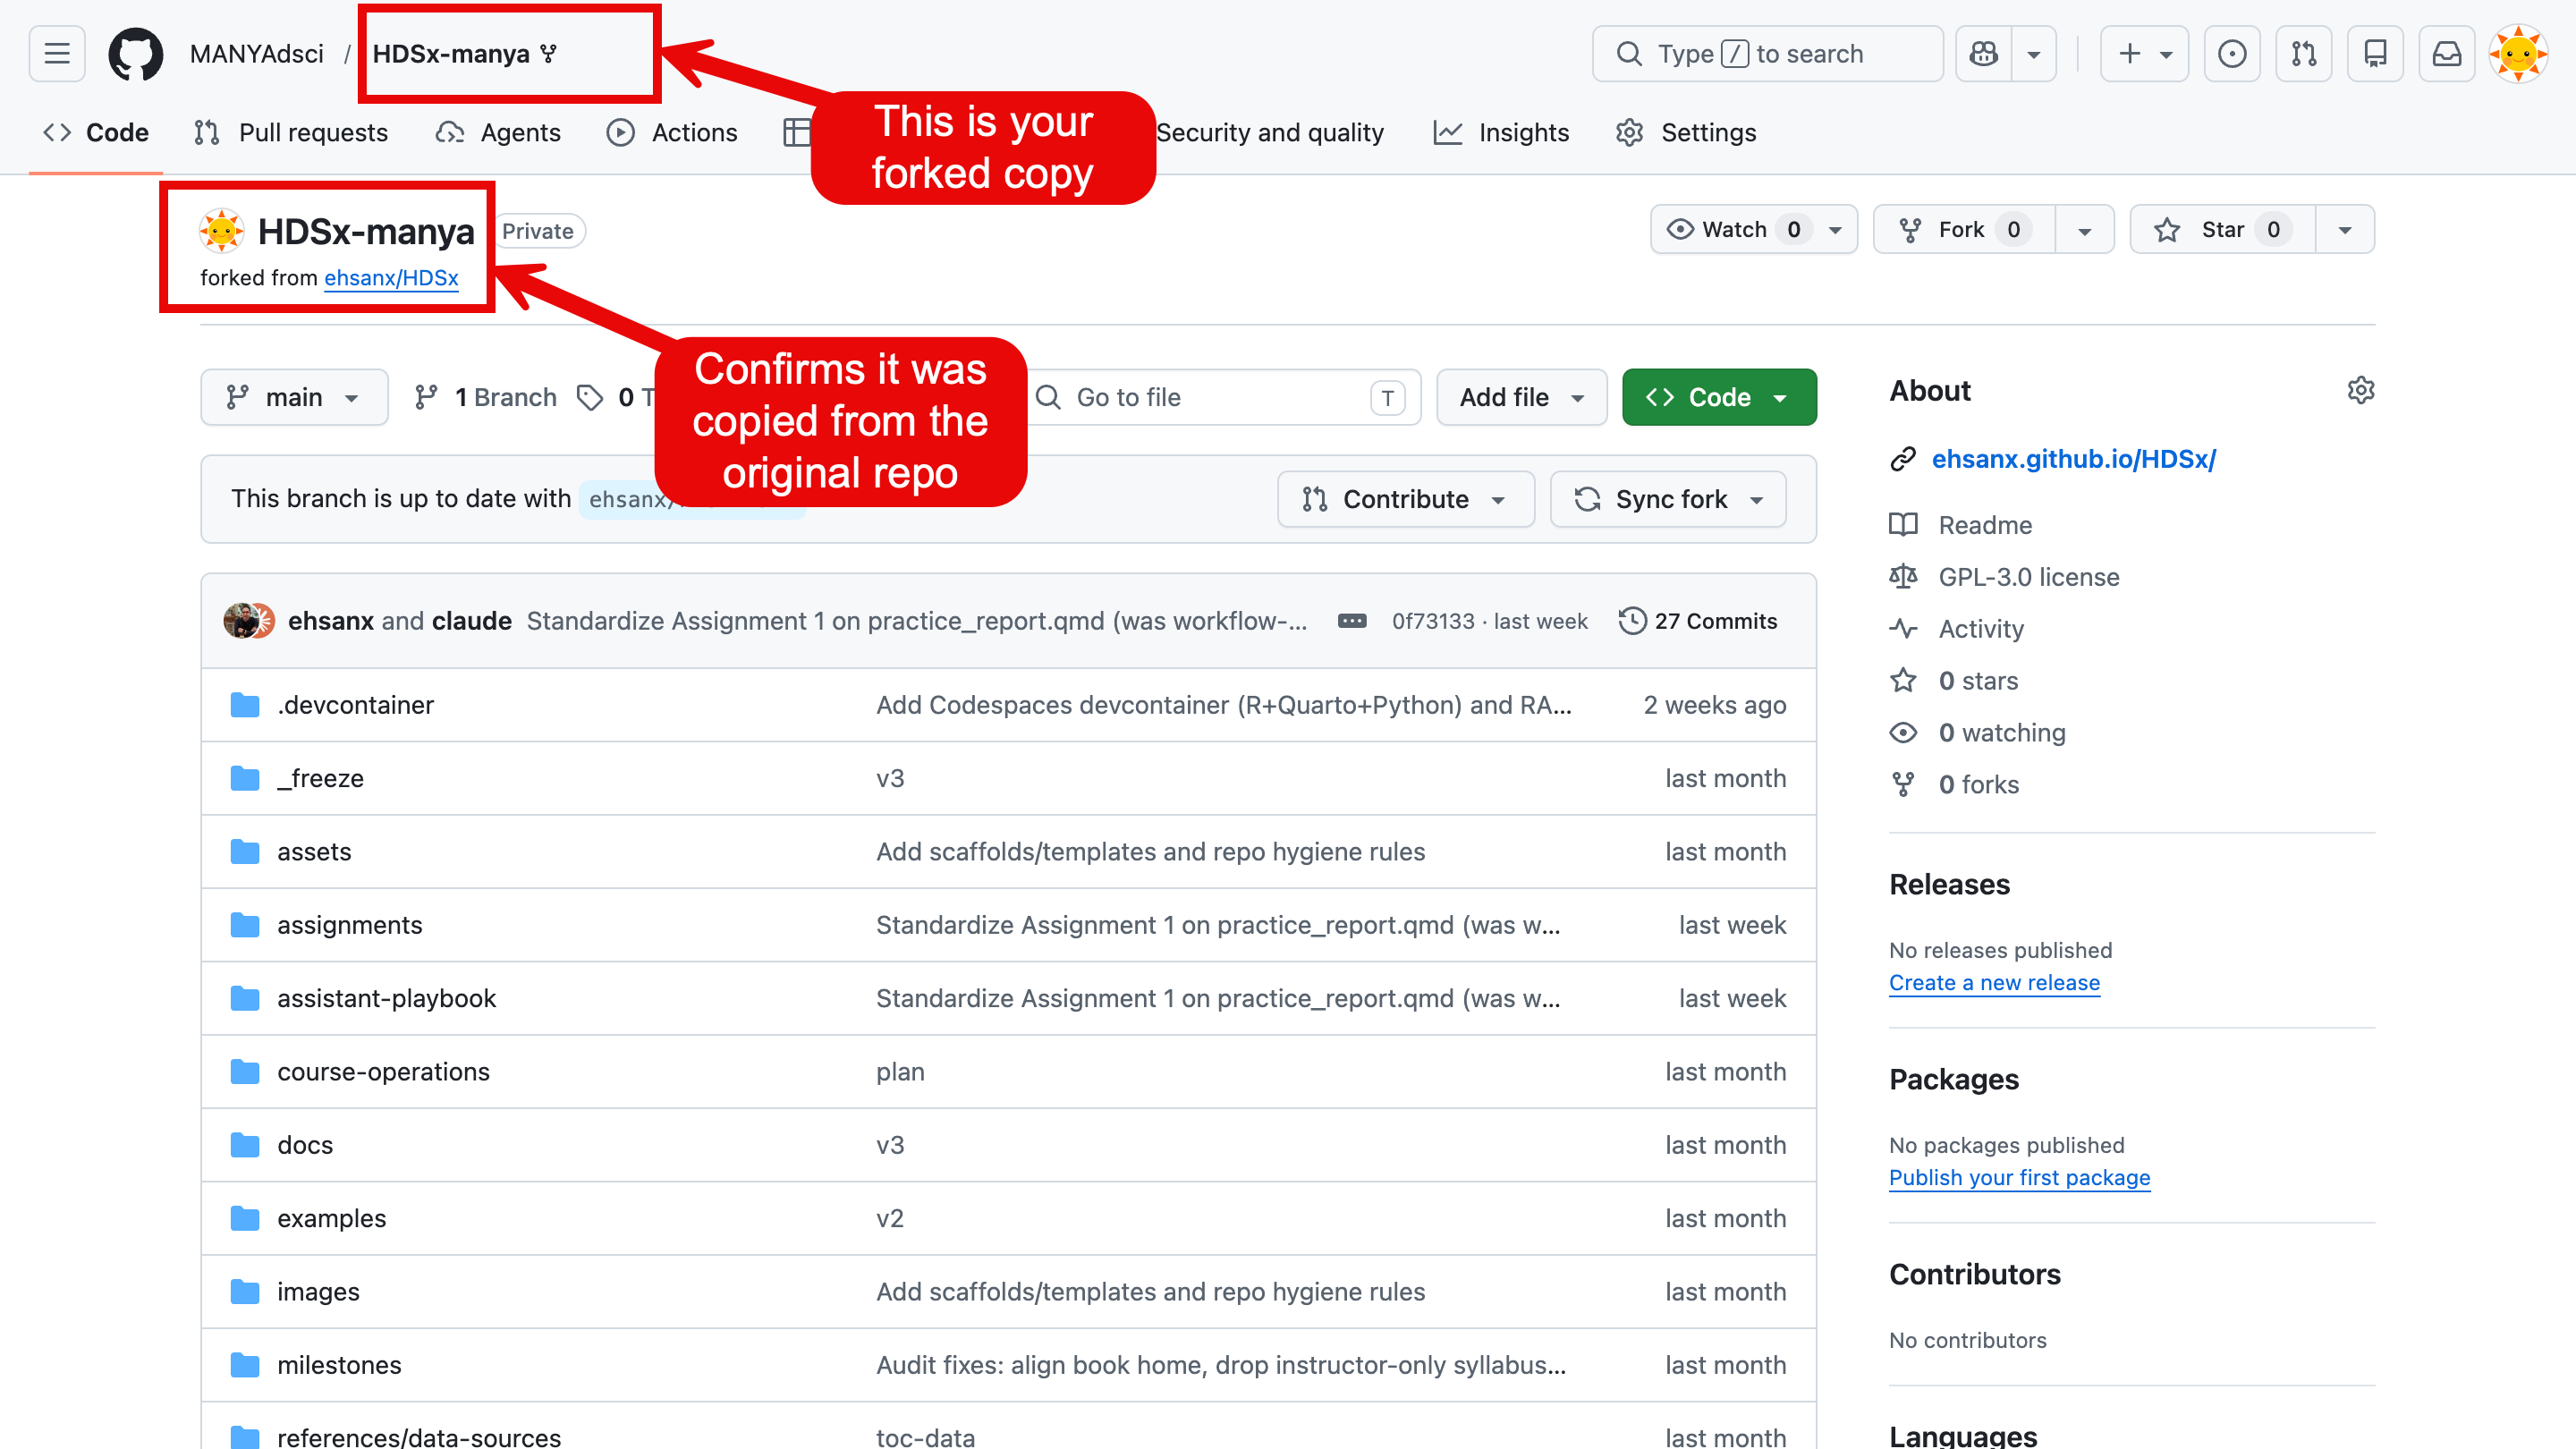This screenshot has width=2576, height=1449.
Task: Click the Type / to search box
Action: 1767,53
